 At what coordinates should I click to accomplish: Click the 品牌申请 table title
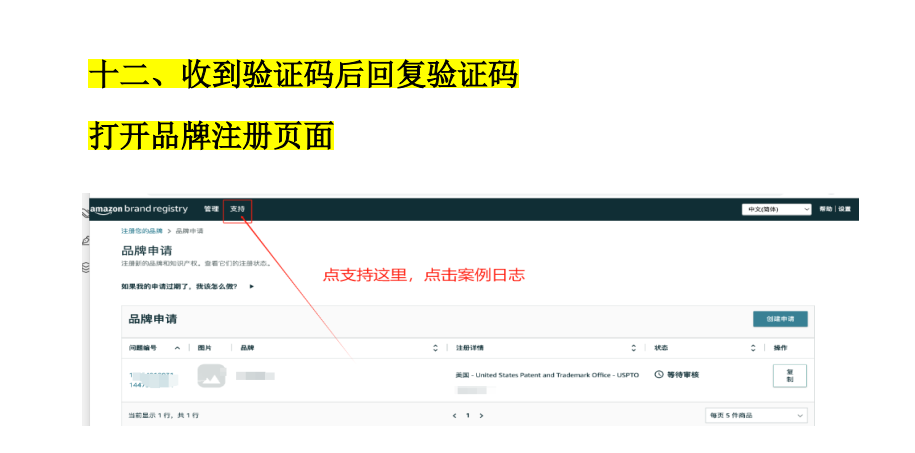pos(153,319)
